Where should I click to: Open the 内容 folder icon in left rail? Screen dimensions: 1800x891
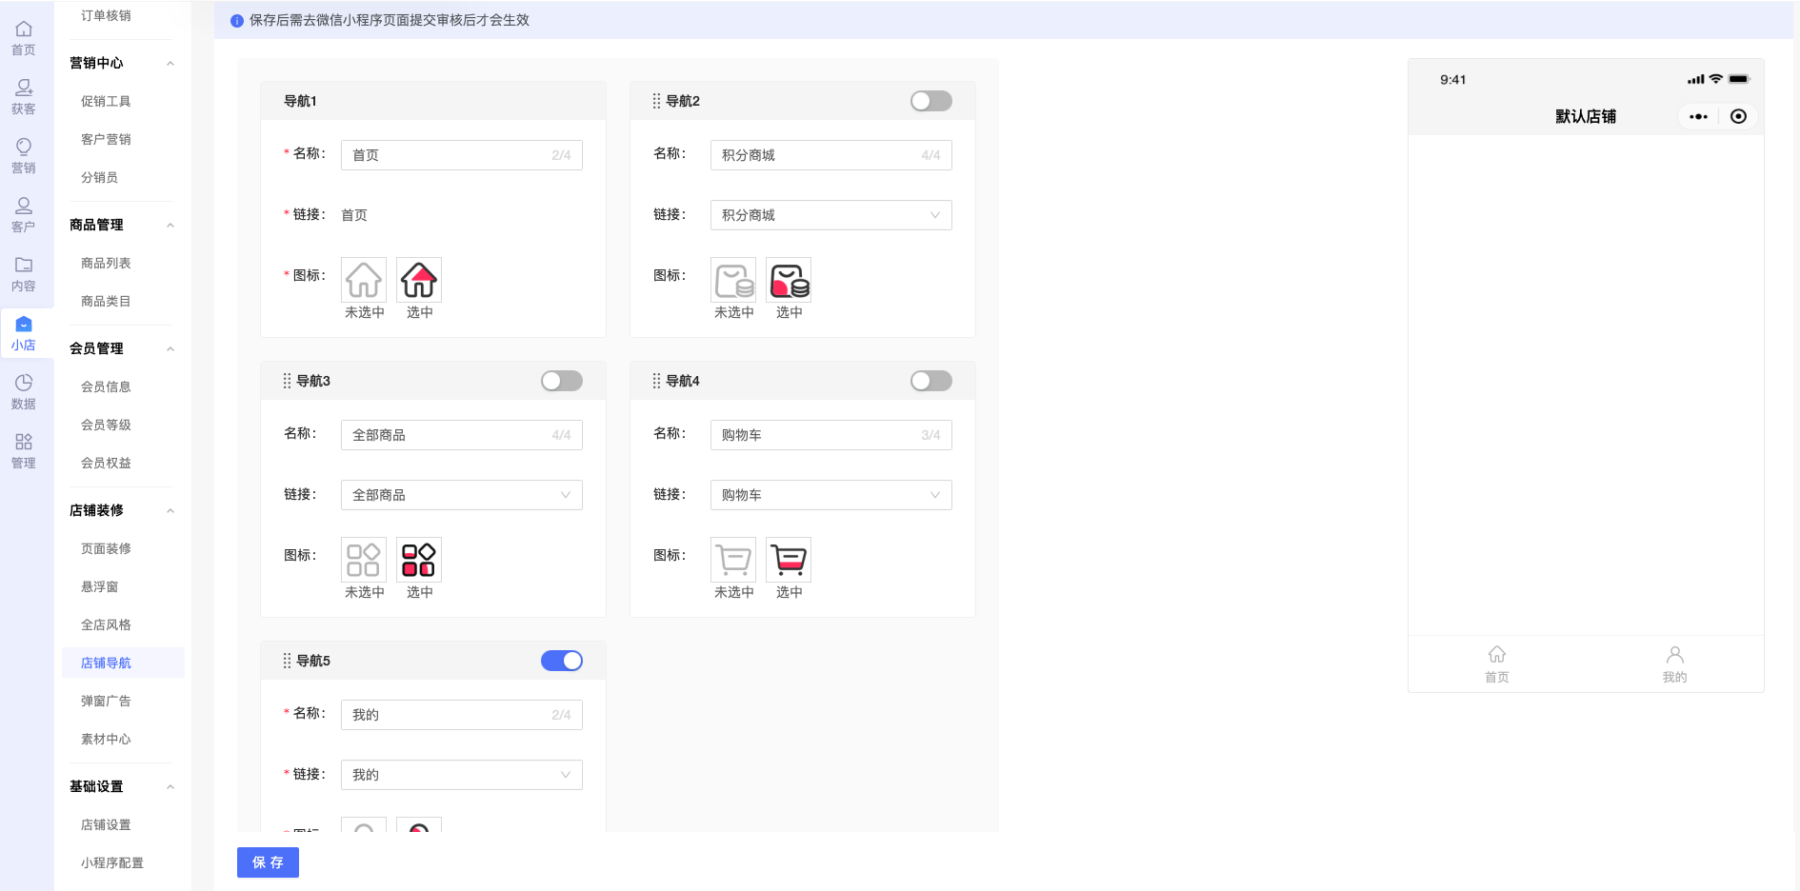(x=24, y=265)
